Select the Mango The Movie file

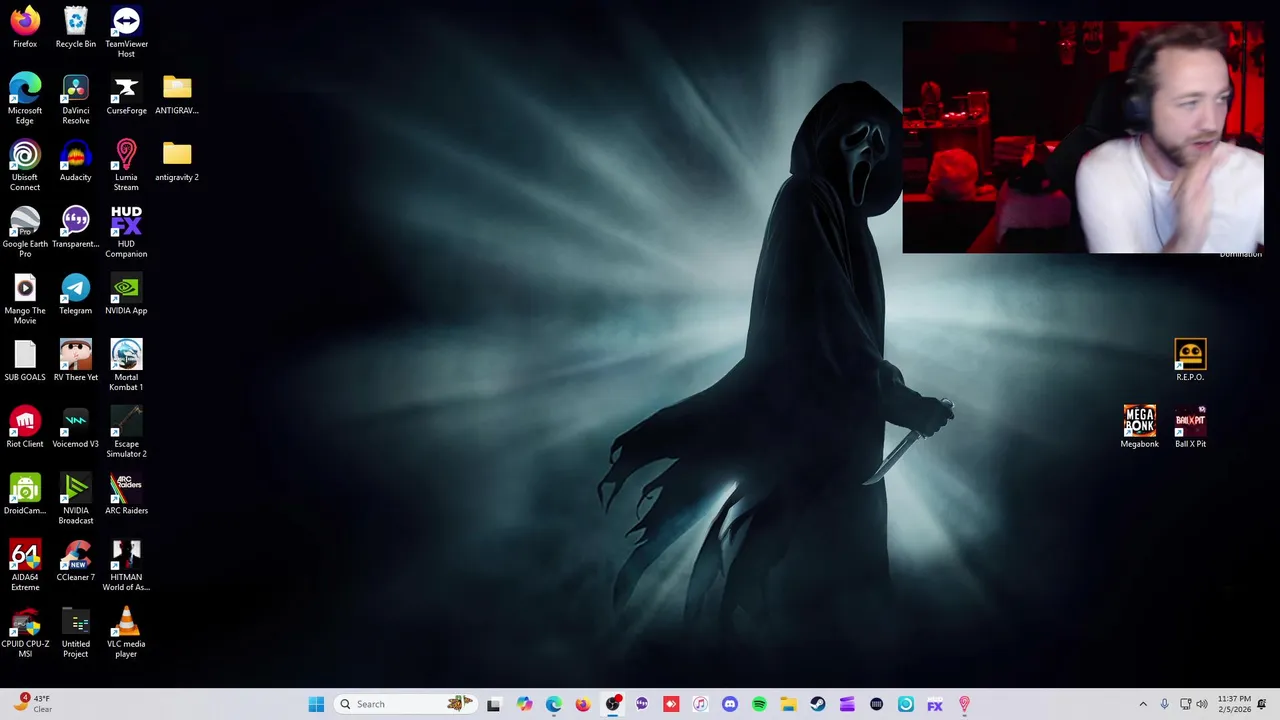click(x=25, y=298)
